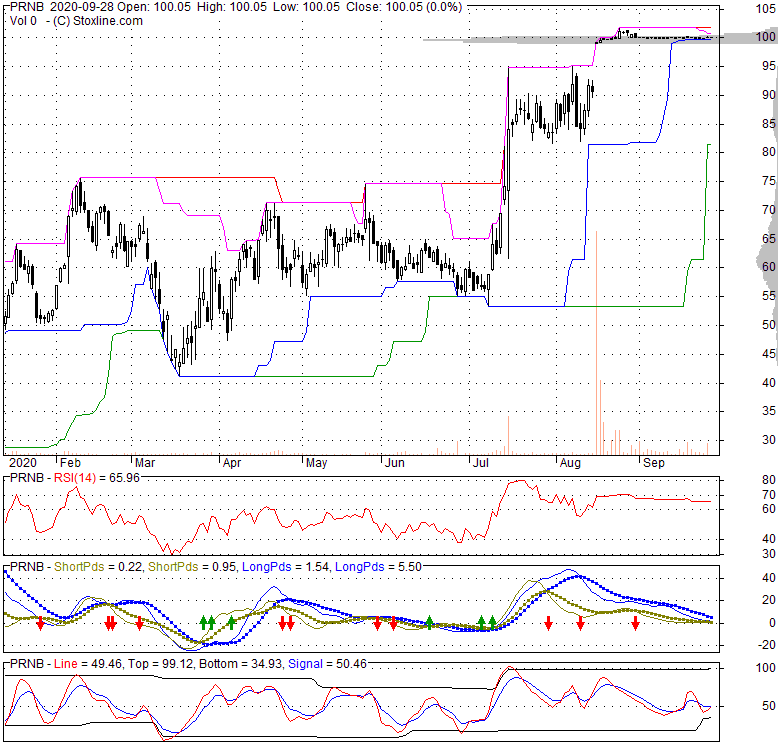
Task: Click the 55 price axis label
Action: tap(769, 296)
